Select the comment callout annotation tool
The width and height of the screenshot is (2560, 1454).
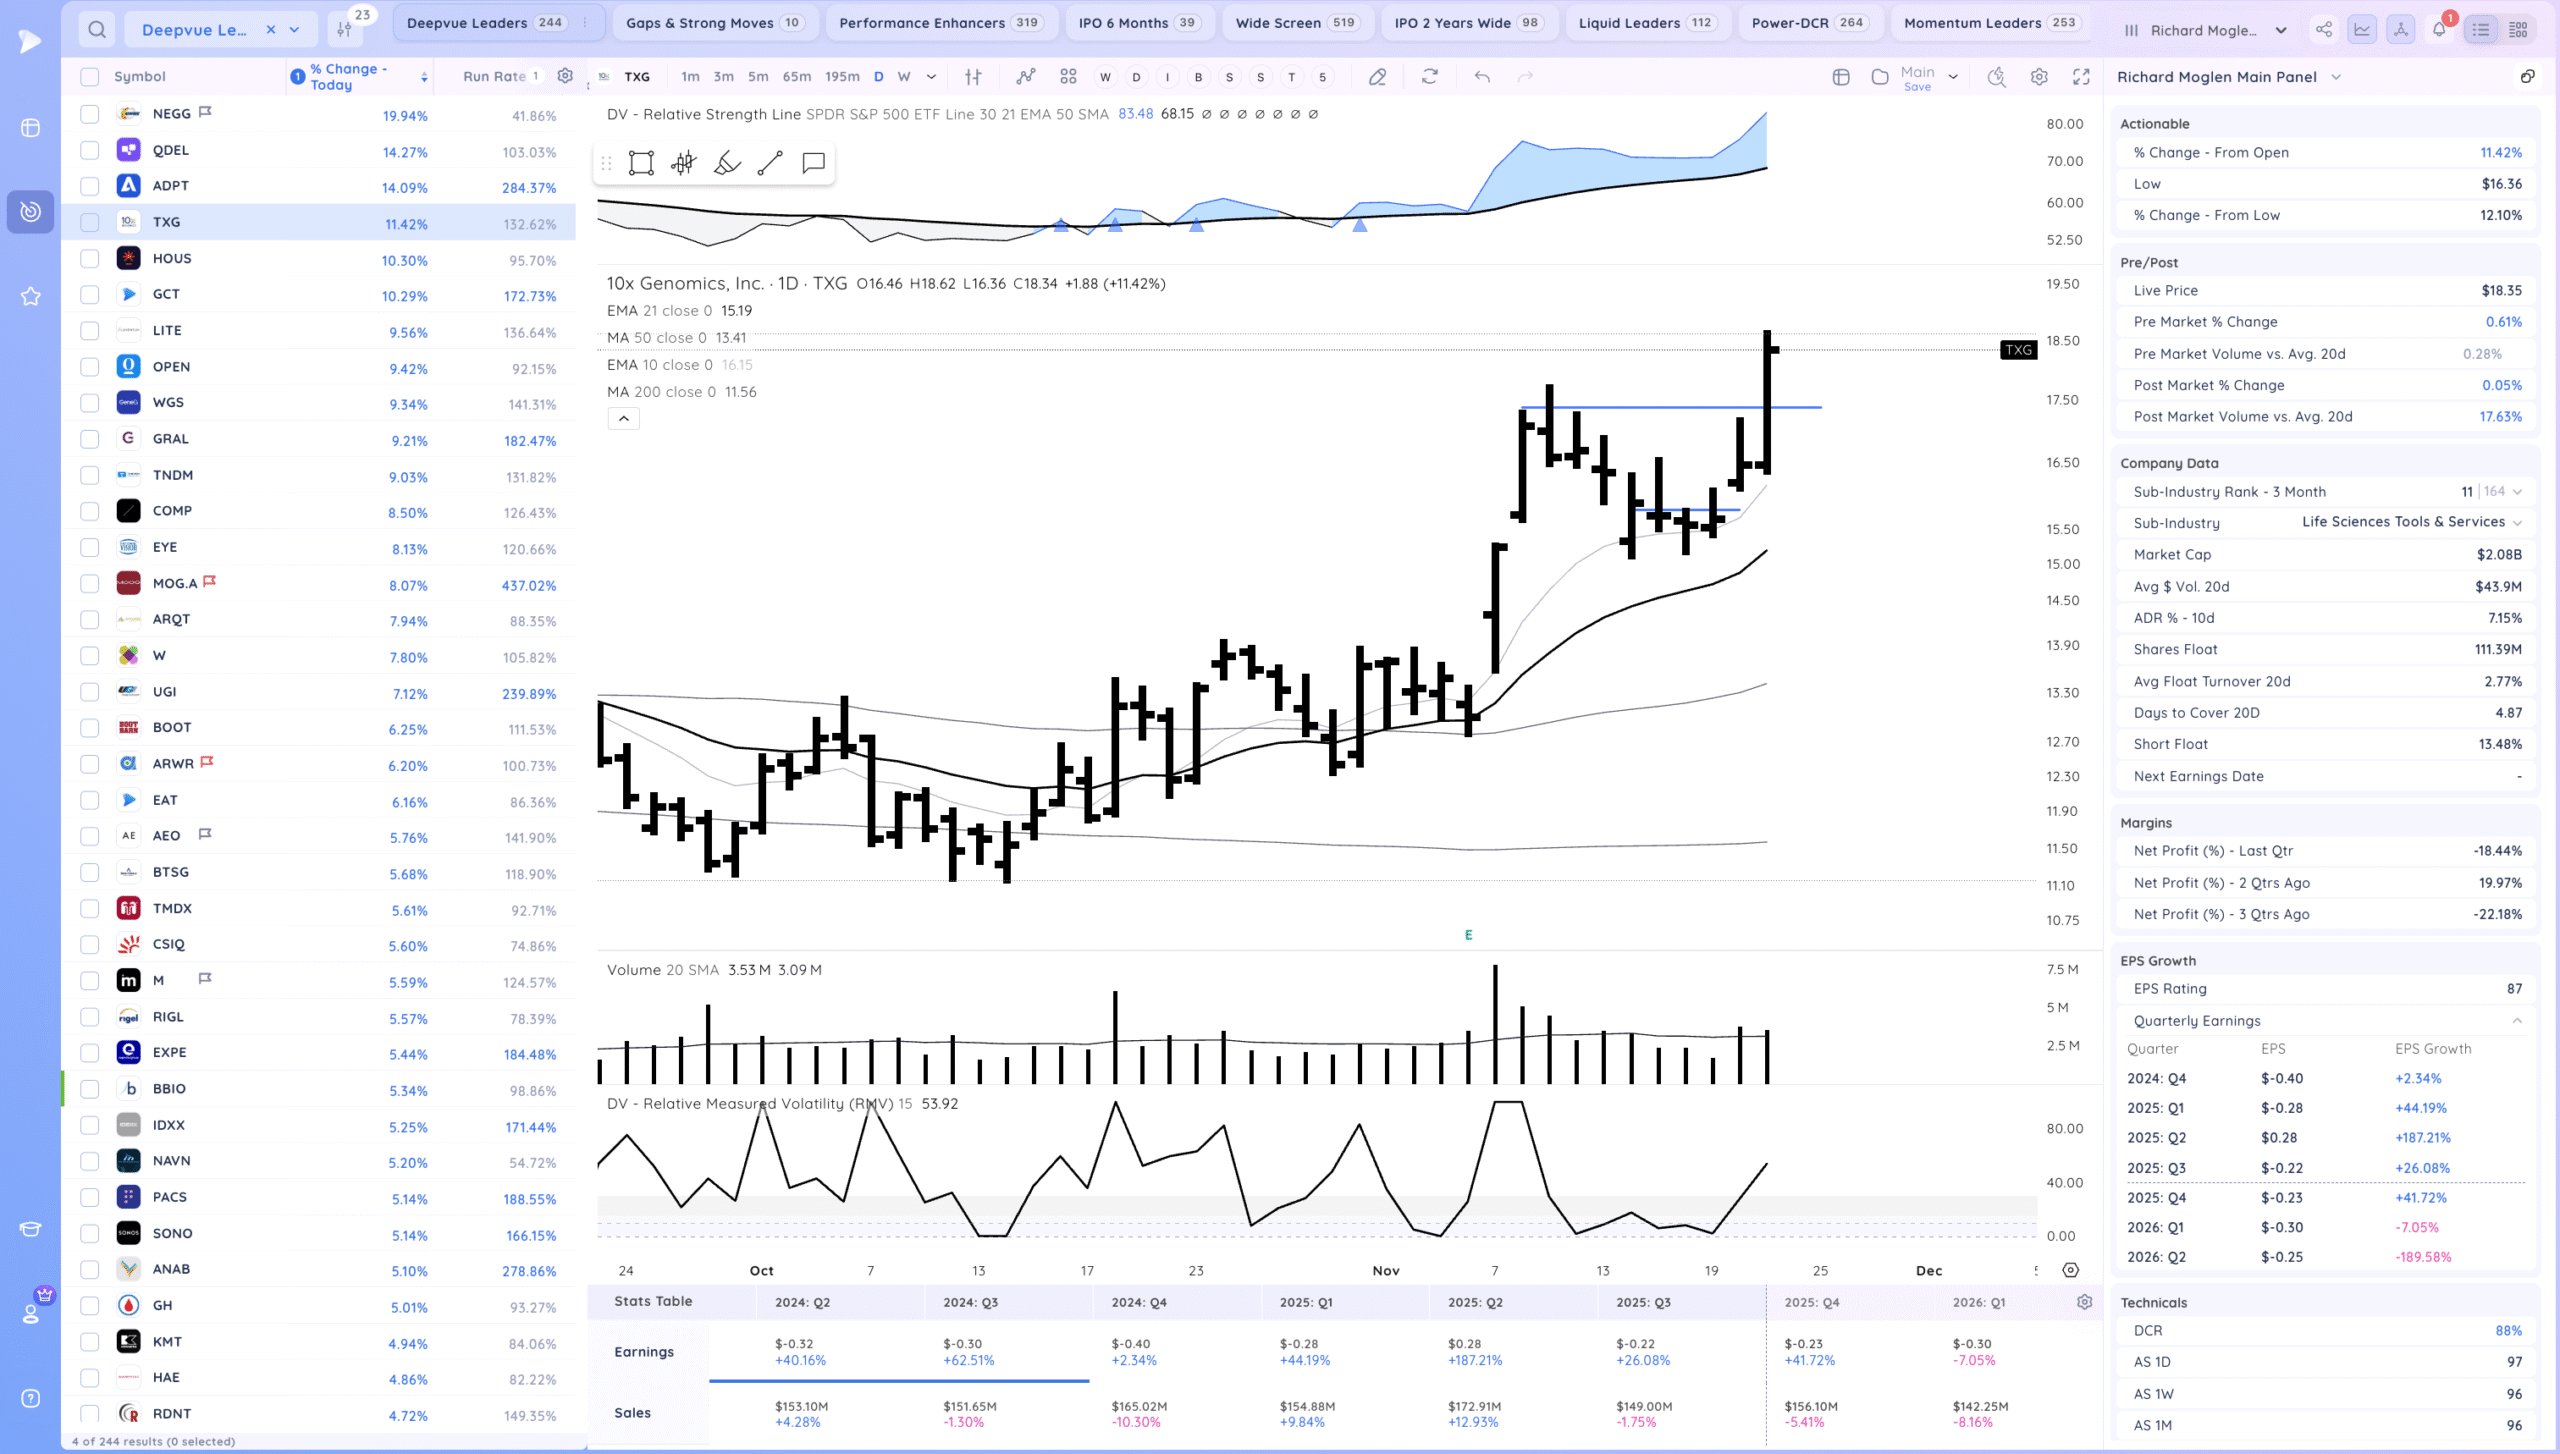[813, 163]
